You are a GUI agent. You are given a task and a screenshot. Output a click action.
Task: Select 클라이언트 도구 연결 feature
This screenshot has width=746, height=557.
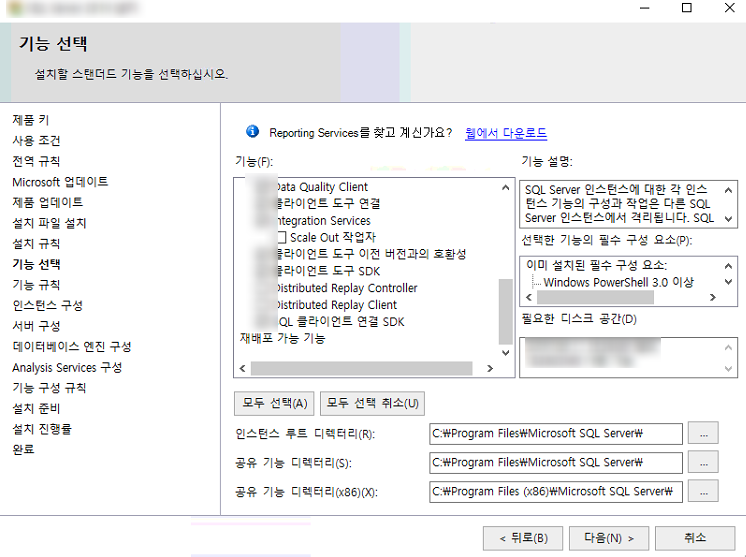tap(328, 204)
